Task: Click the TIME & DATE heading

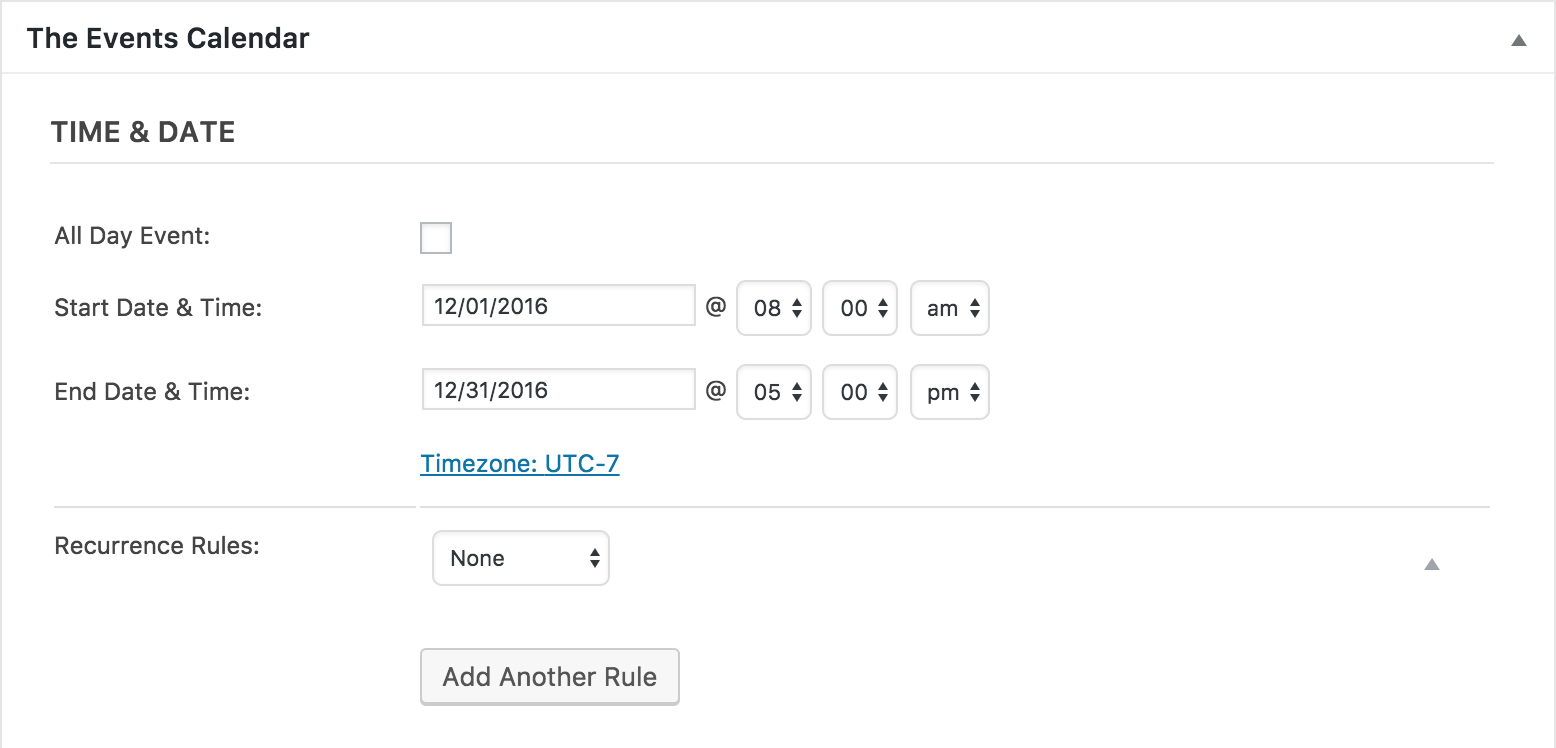Action: click(143, 132)
